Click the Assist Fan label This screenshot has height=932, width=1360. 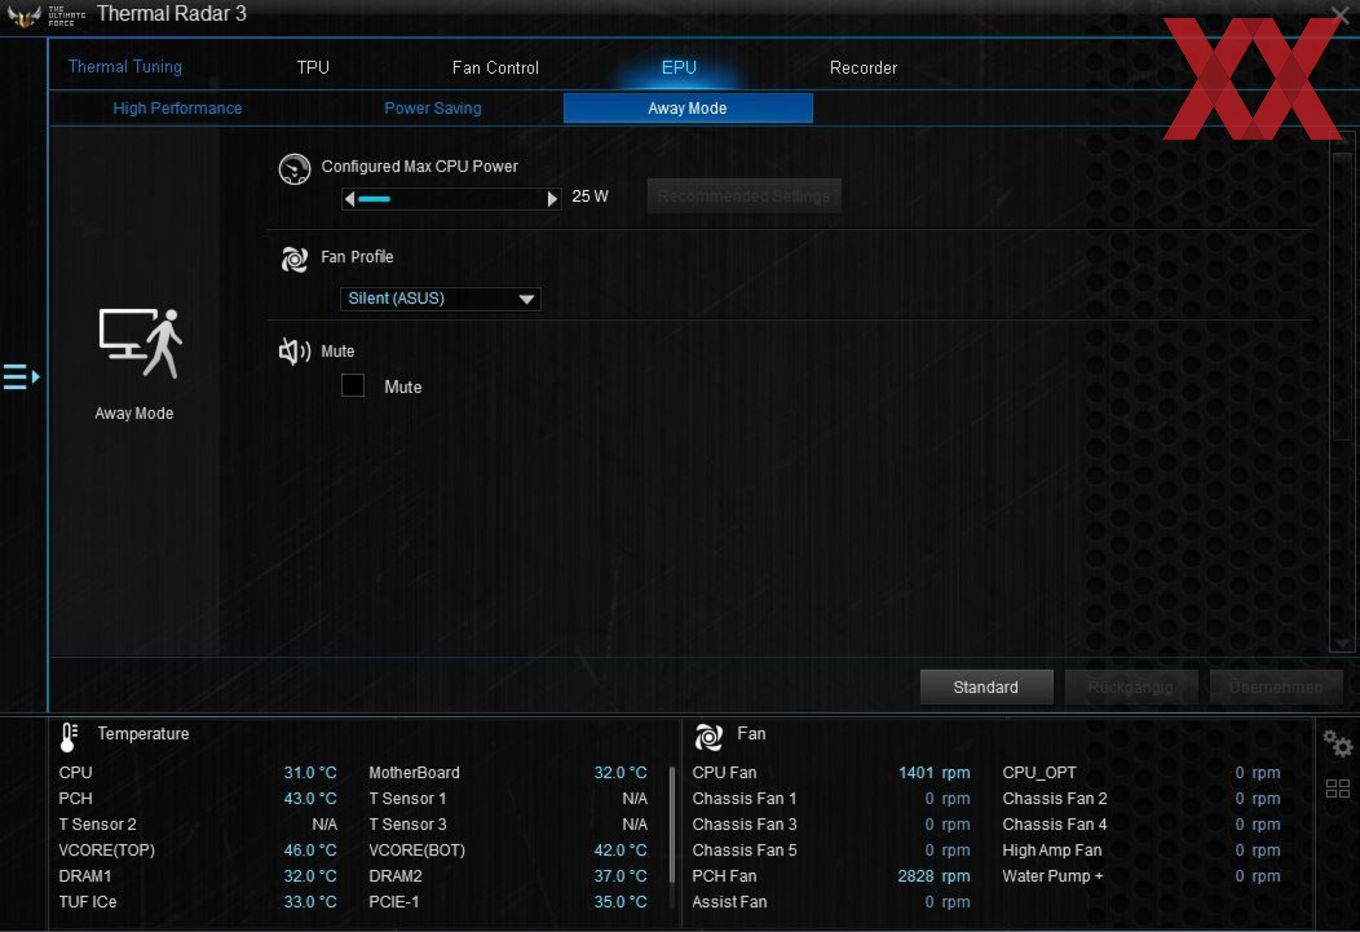point(730,901)
